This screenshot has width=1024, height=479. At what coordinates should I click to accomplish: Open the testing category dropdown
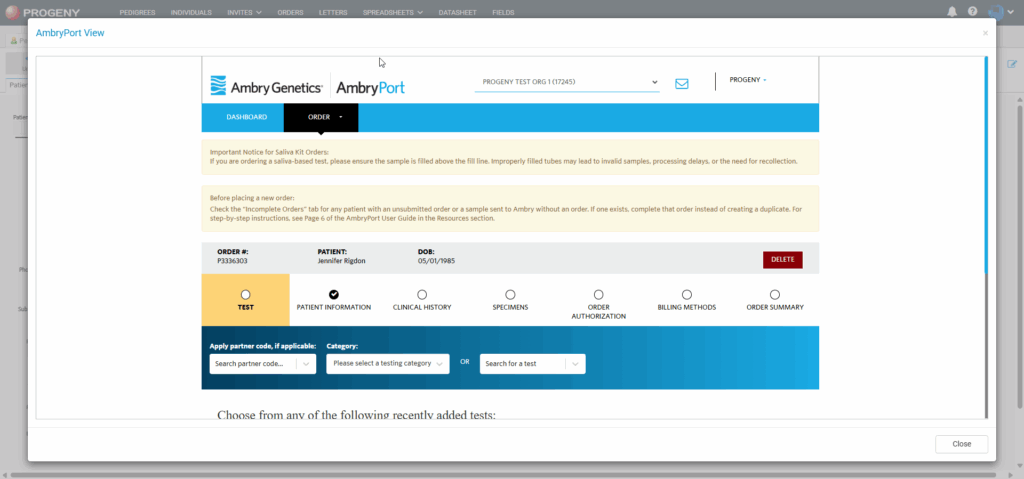click(x=388, y=364)
